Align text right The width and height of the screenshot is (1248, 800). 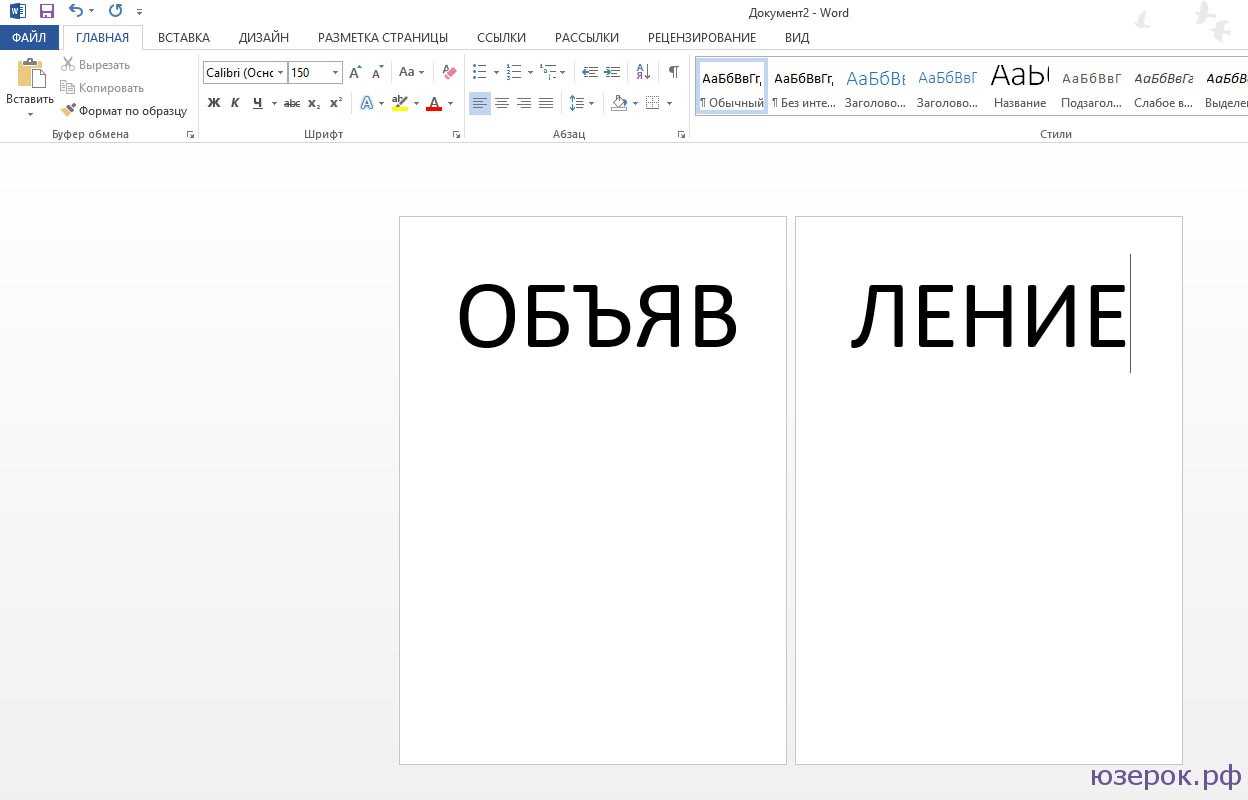click(524, 103)
